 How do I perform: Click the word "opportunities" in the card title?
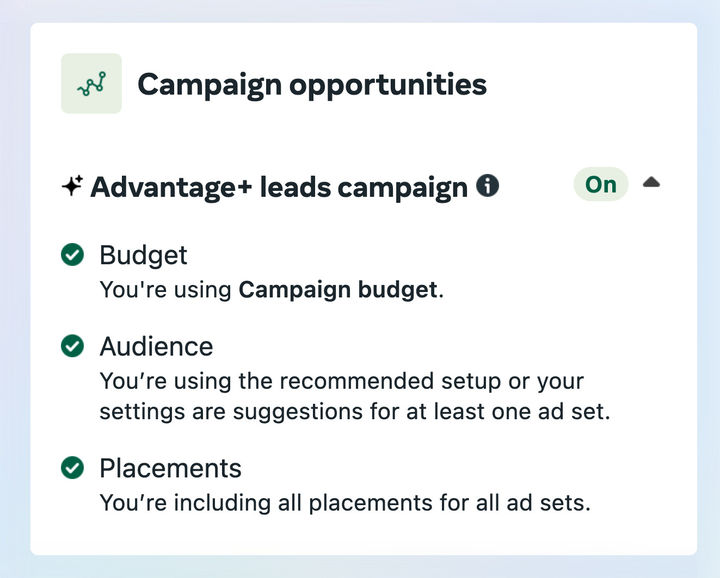point(387,84)
